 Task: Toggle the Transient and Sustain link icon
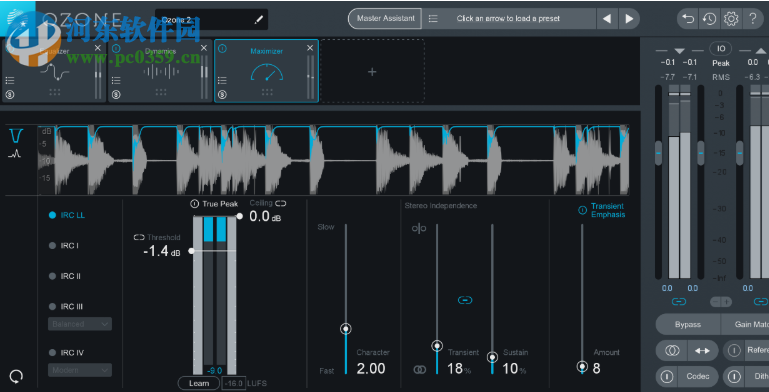click(x=464, y=300)
